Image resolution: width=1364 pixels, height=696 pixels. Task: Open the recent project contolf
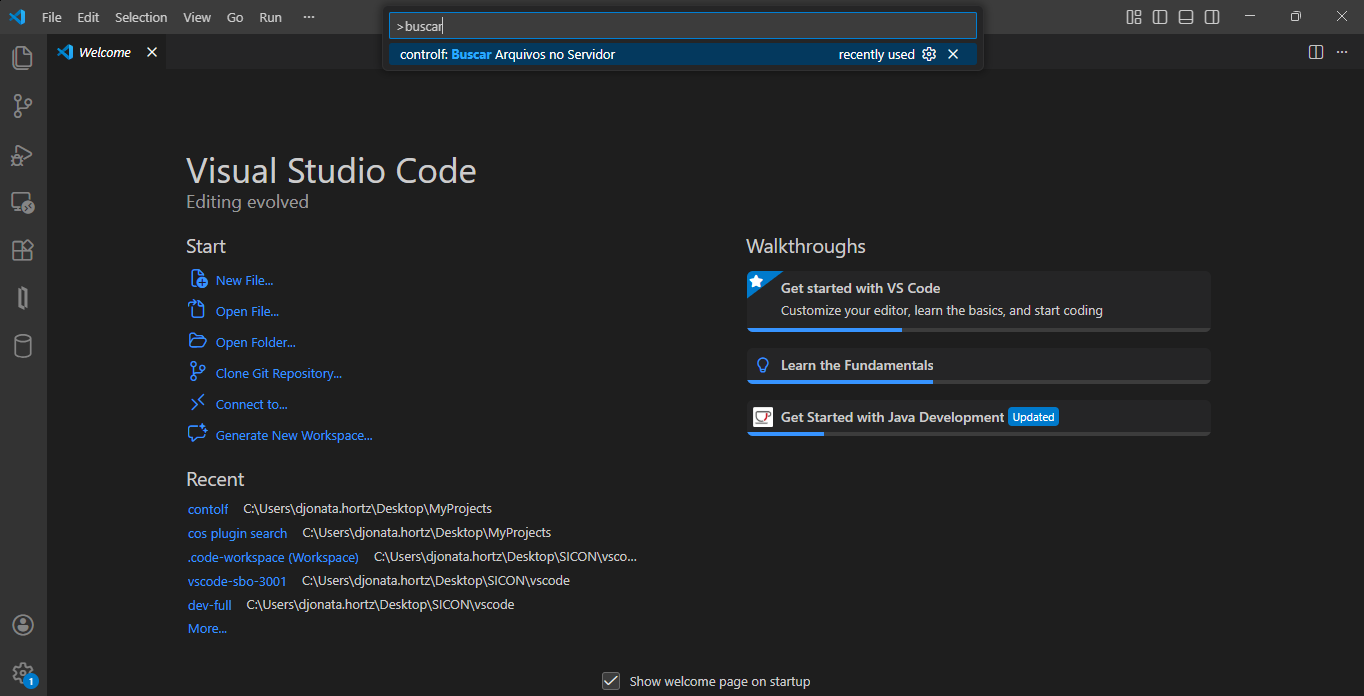[x=208, y=509]
